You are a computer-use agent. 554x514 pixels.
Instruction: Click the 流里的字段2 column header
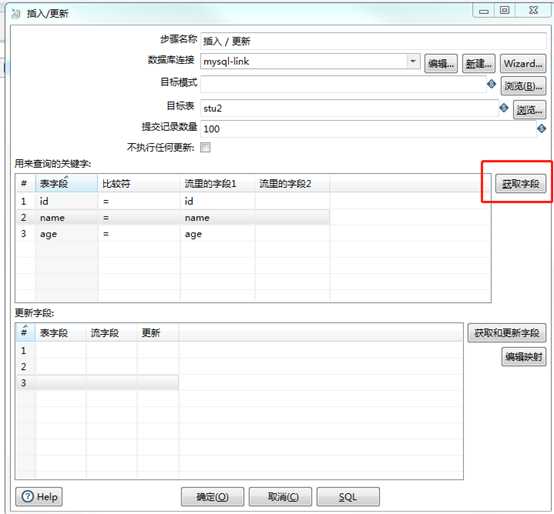293,184
